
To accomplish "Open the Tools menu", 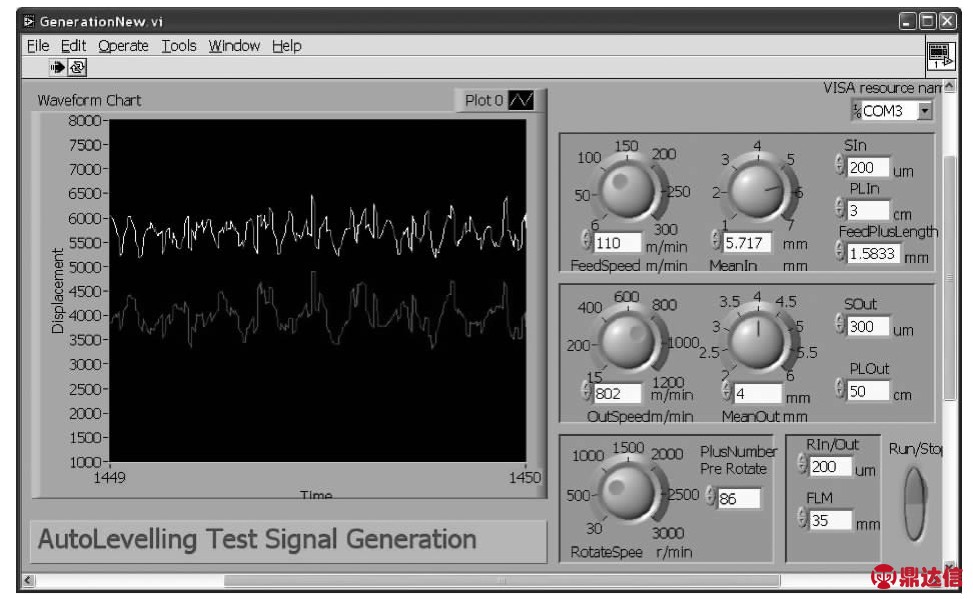I will [179, 46].
